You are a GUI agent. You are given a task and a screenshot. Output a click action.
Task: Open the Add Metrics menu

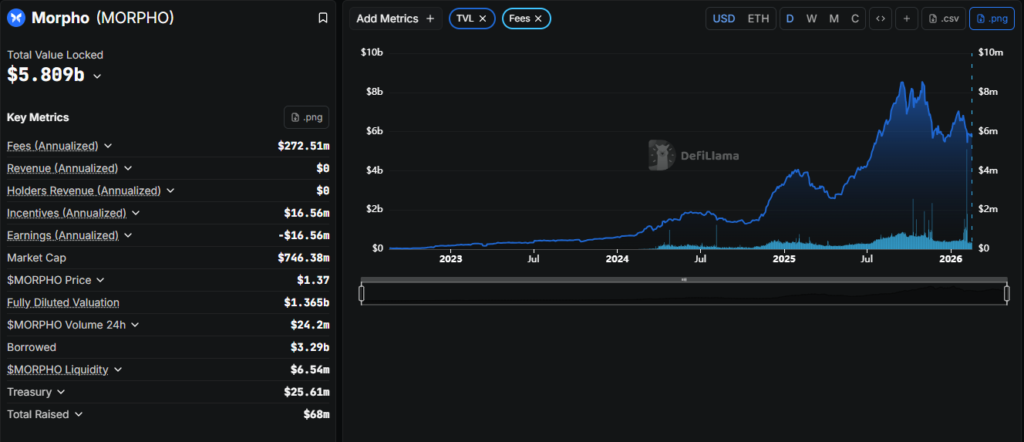pos(395,18)
